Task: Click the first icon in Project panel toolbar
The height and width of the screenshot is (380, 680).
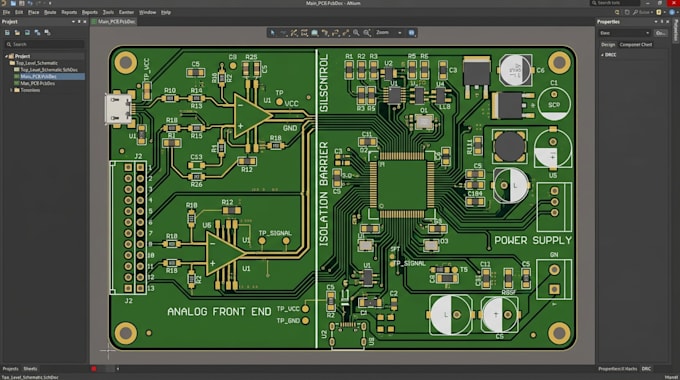Action: pos(7,33)
